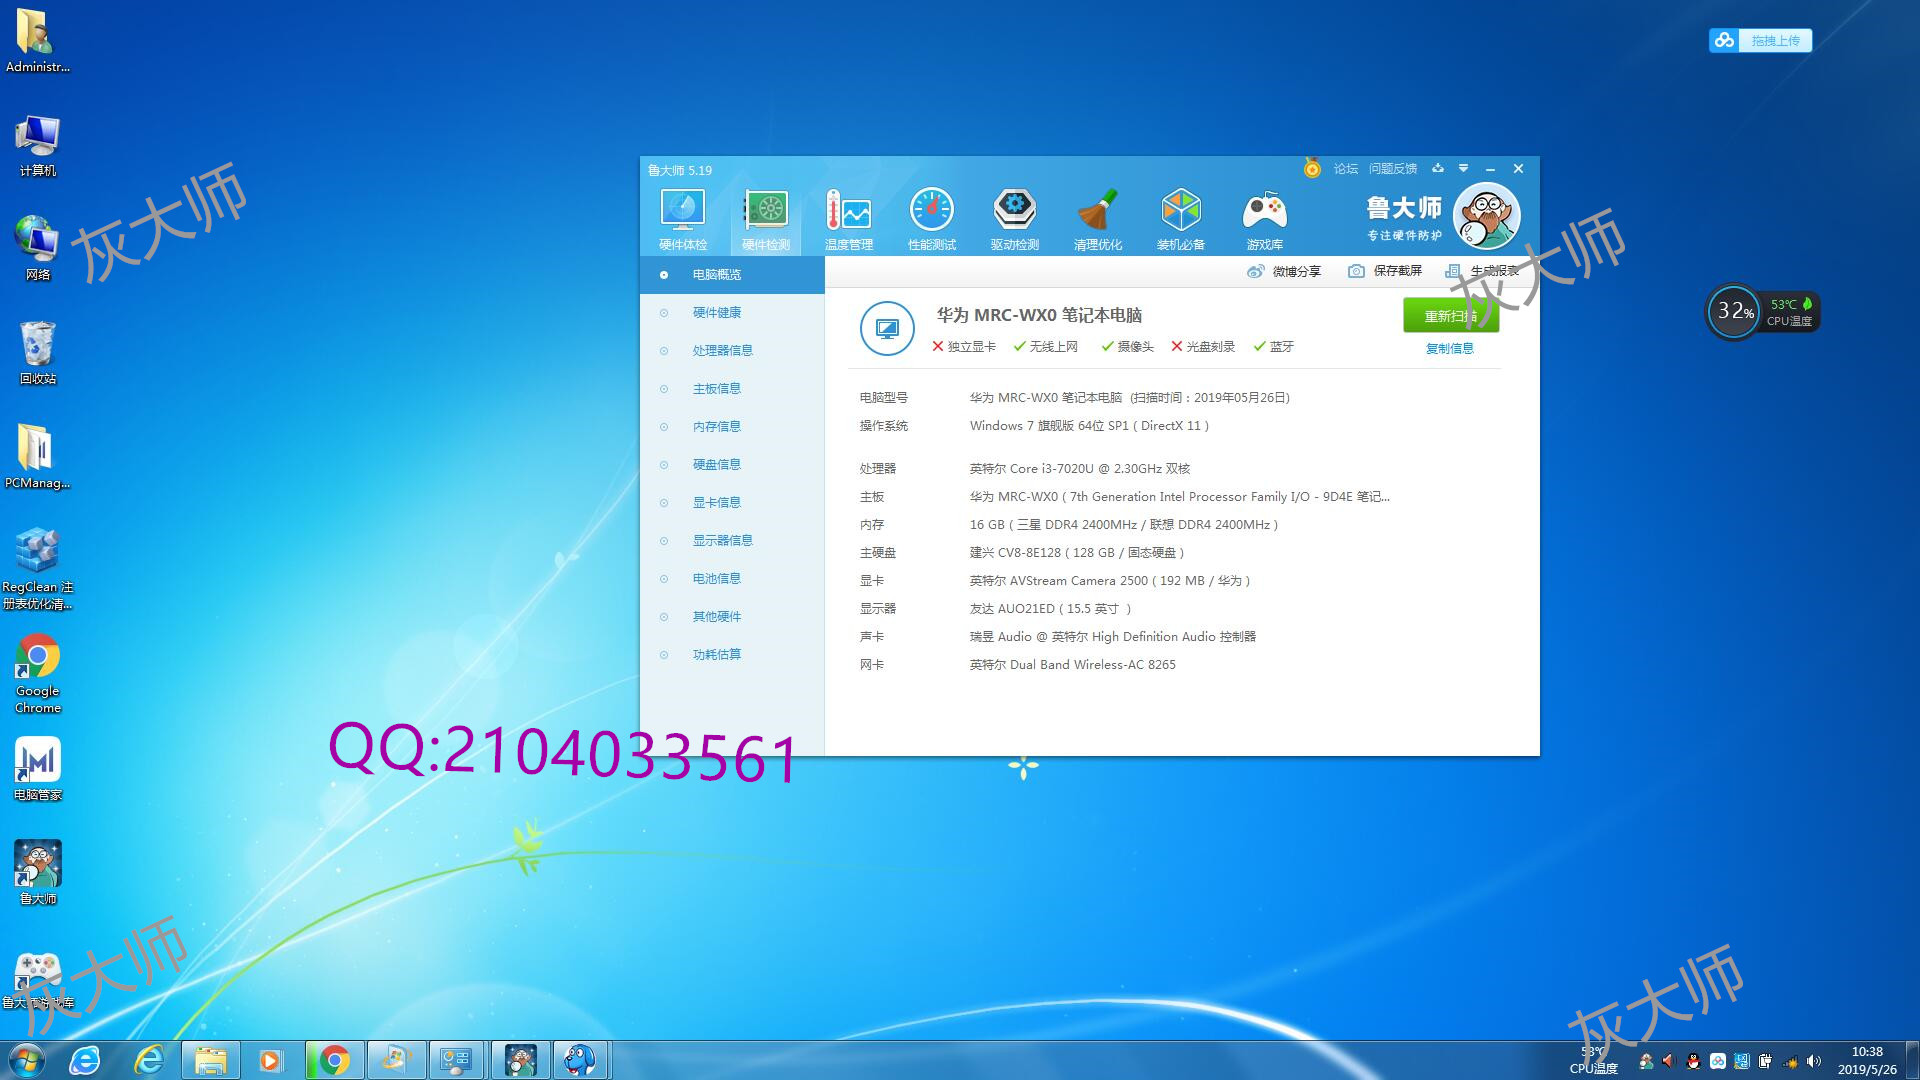
Task: Click the laptop computer icon beside model name
Action: pyautogui.click(x=887, y=328)
